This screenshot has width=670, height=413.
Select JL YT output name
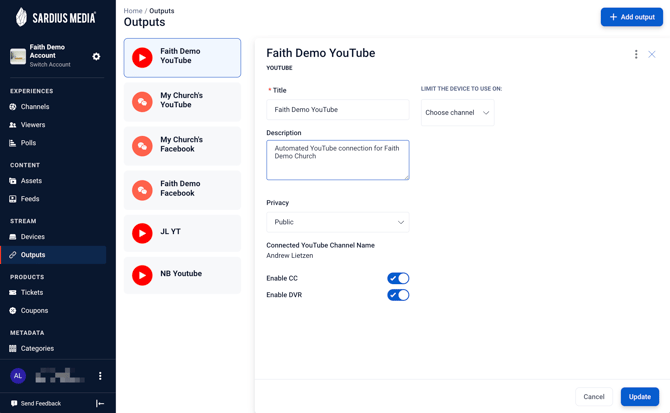tap(170, 231)
